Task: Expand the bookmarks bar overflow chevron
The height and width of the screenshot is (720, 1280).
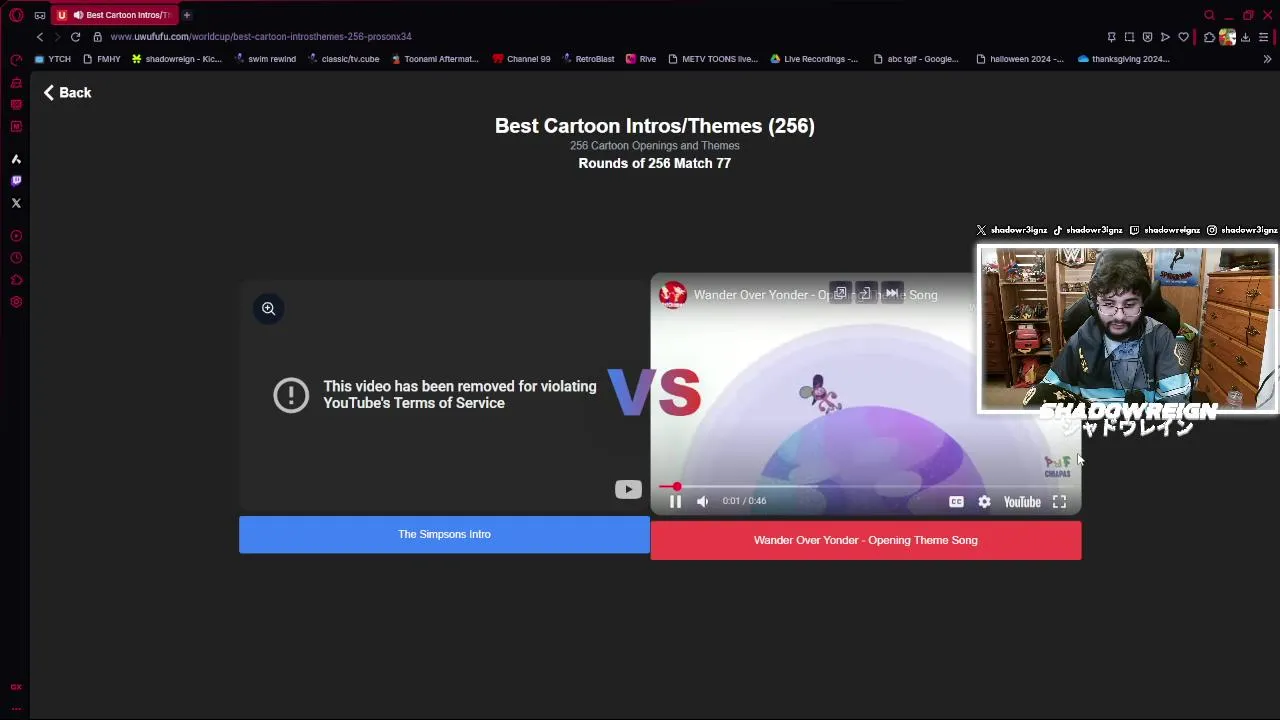Action: (x=1267, y=59)
